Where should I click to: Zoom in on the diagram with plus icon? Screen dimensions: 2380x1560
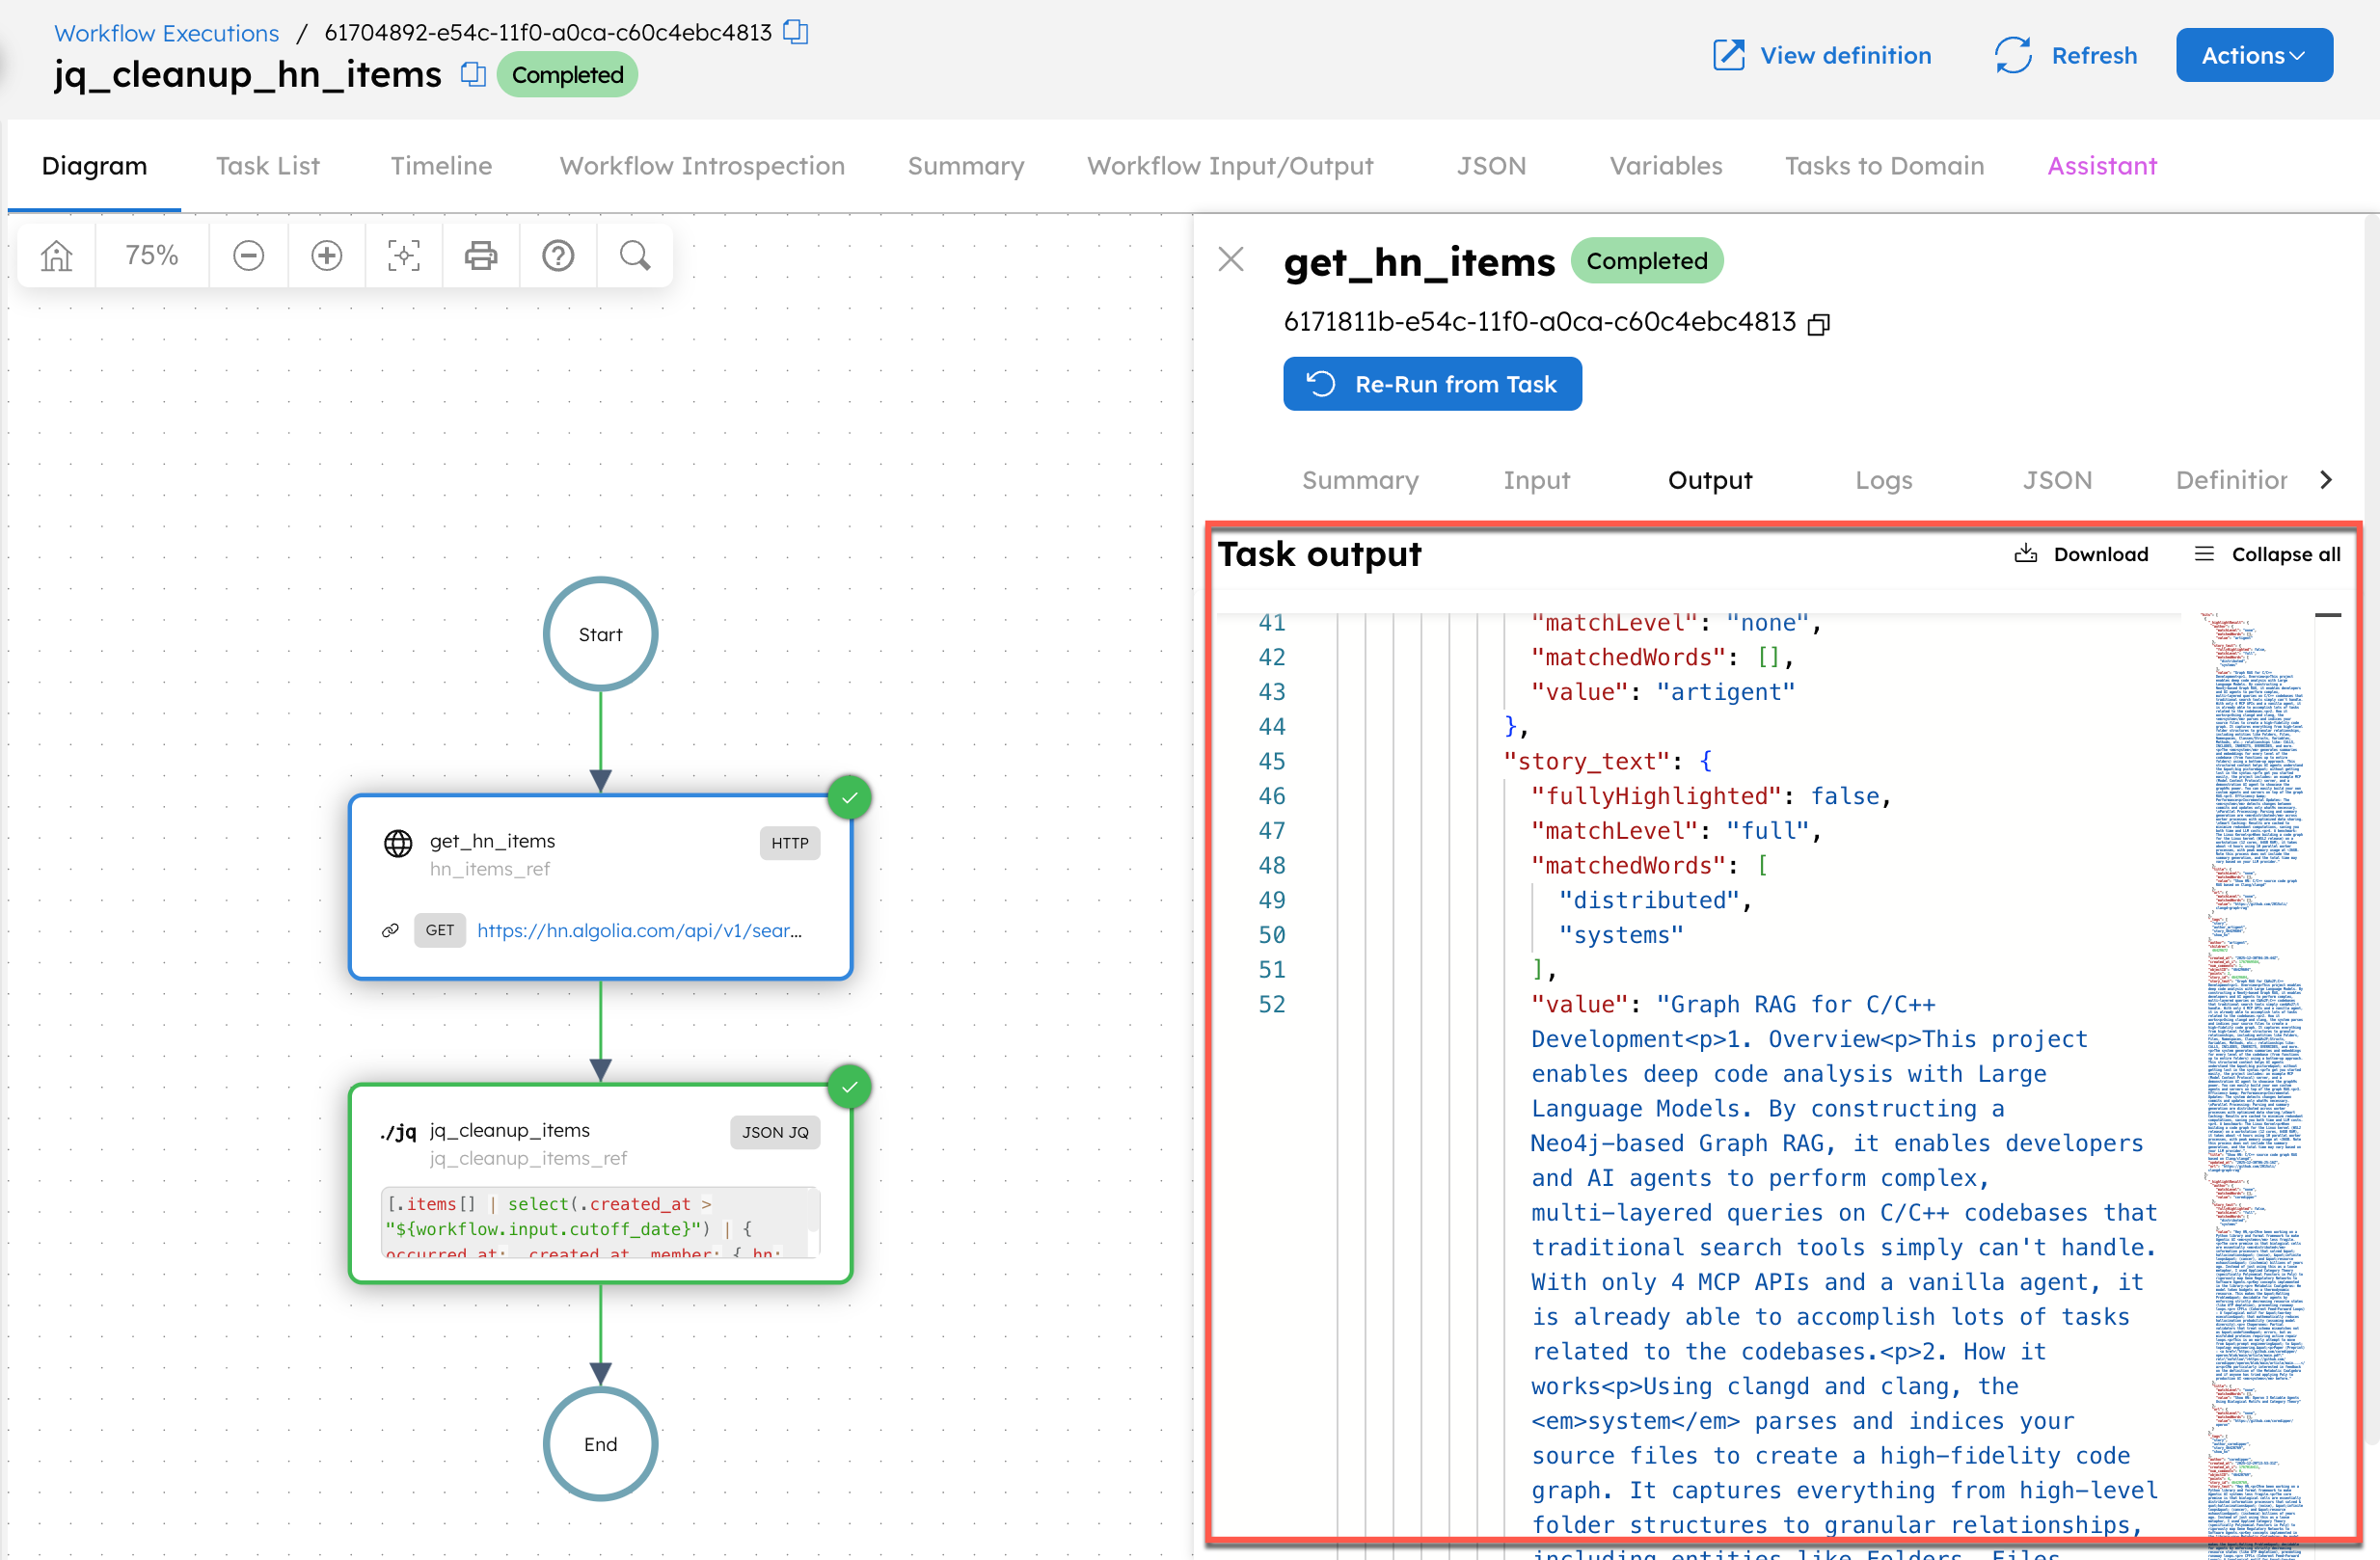click(x=326, y=255)
